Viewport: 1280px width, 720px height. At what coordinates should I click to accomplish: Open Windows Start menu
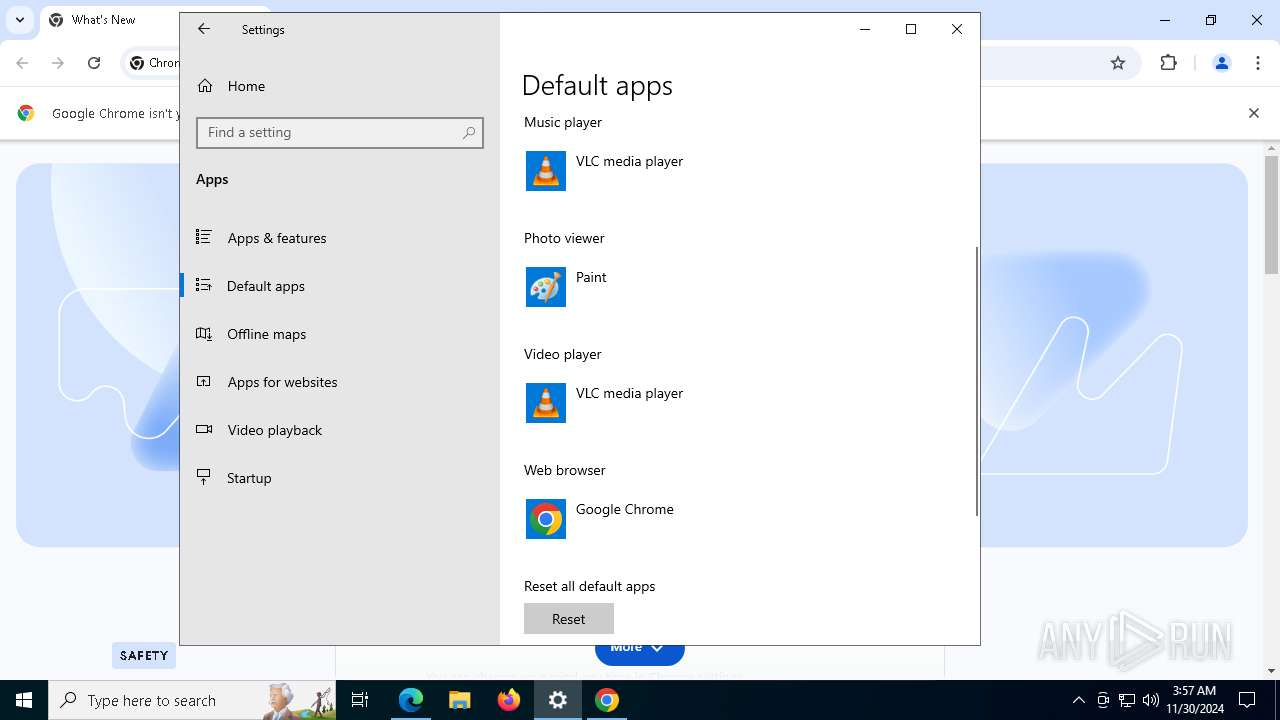(24, 700)
